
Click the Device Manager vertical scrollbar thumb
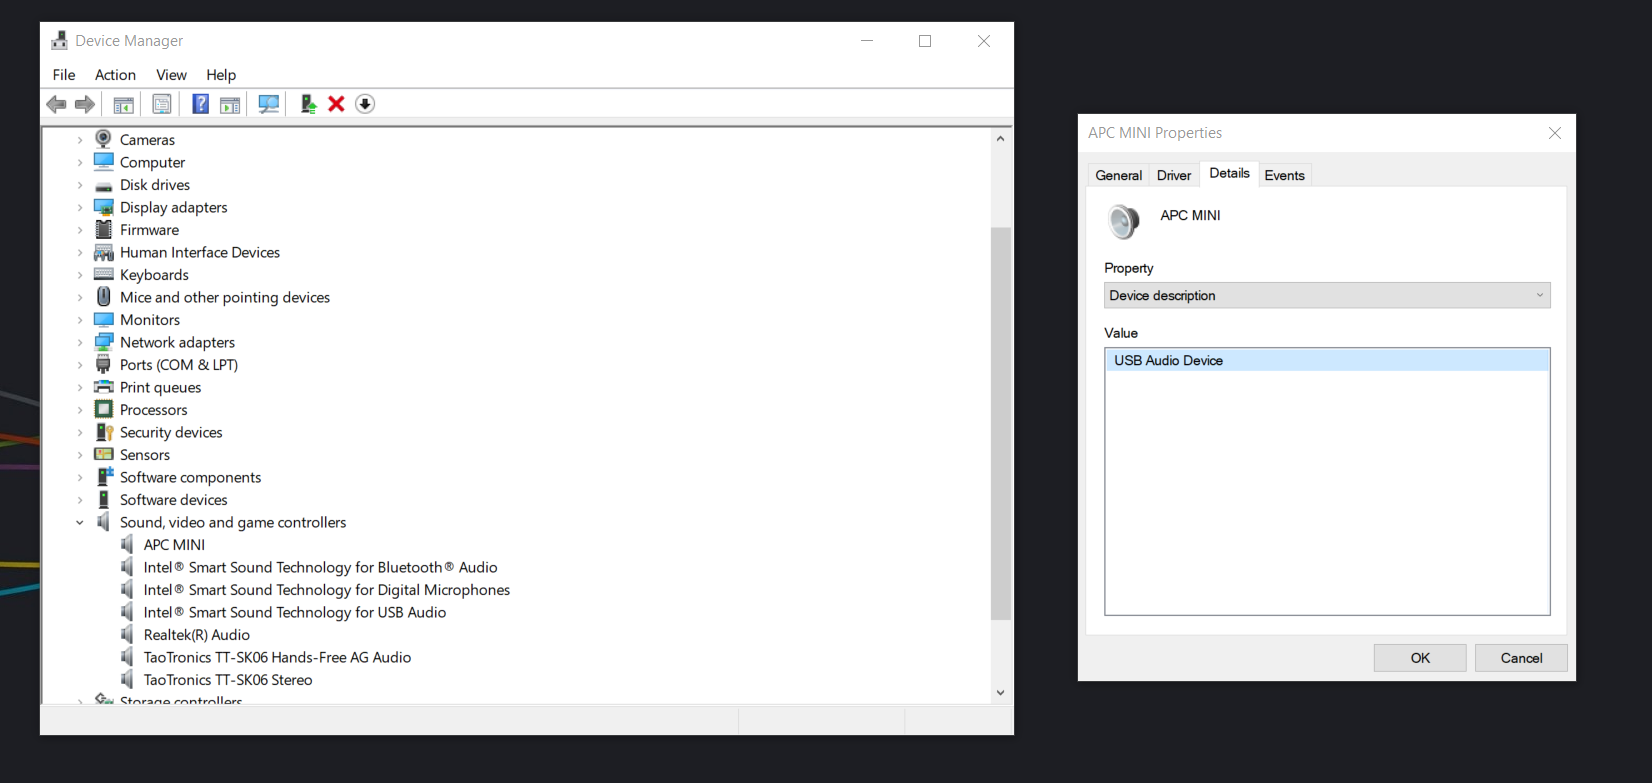click(1000, 423)
